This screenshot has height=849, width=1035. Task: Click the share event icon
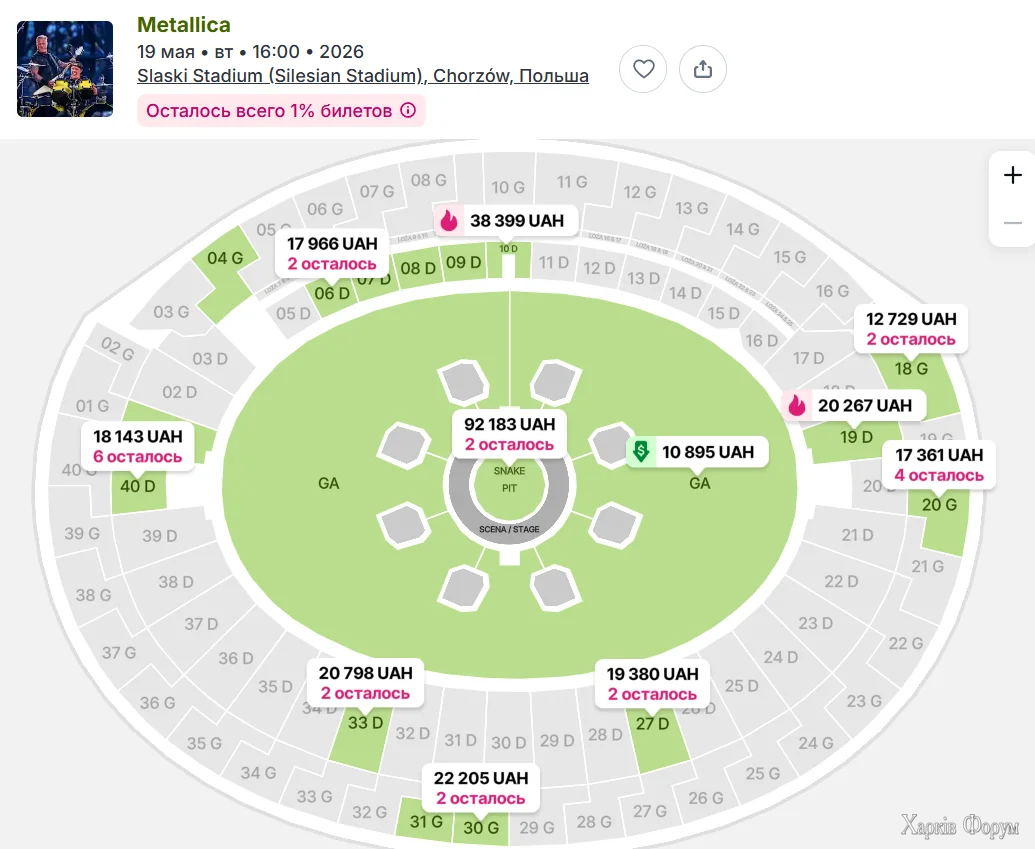(703, 69)
